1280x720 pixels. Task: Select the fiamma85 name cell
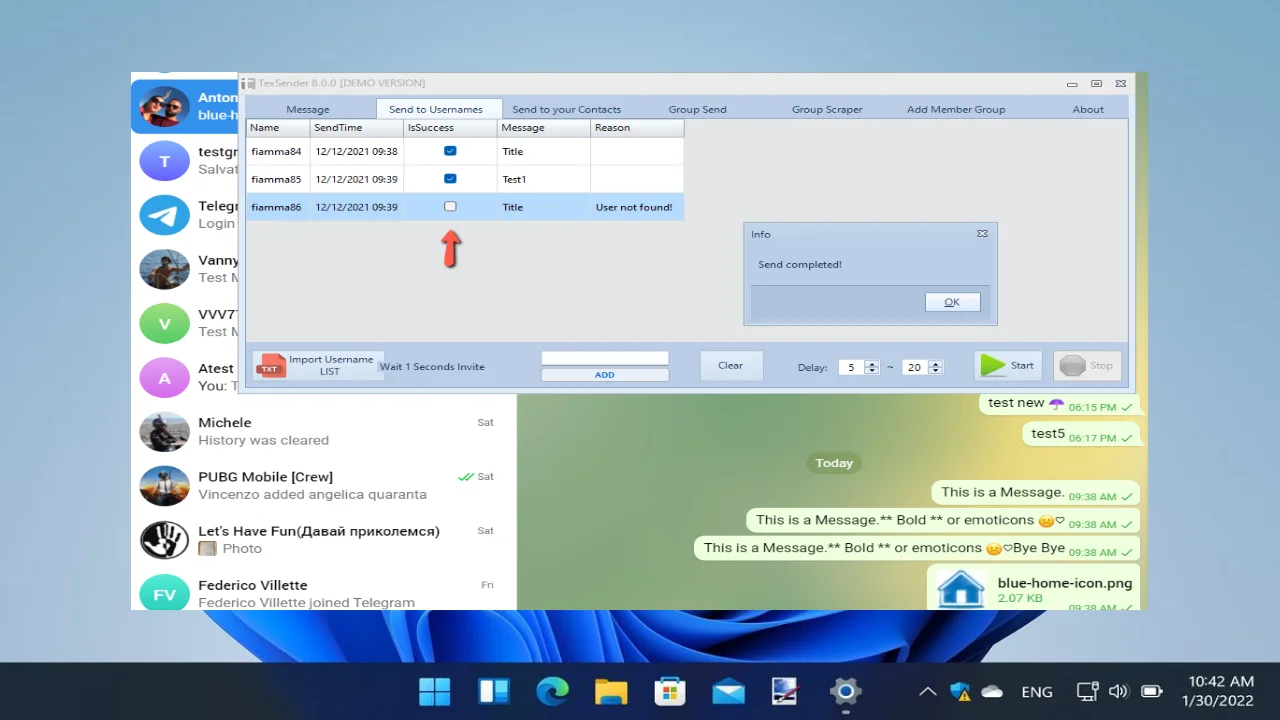tap(278, 179)
